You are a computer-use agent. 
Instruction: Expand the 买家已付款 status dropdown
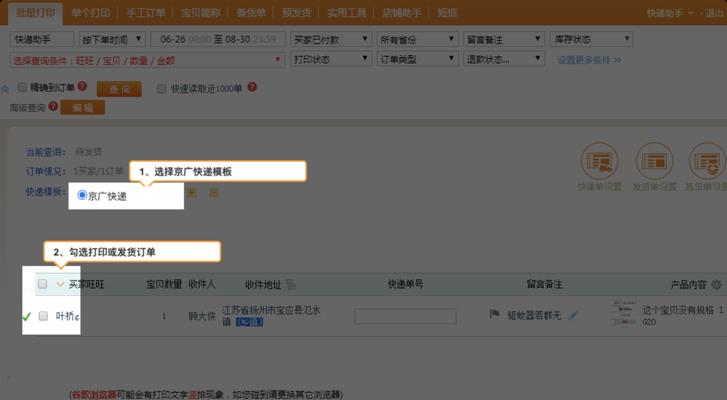point(331,39)
